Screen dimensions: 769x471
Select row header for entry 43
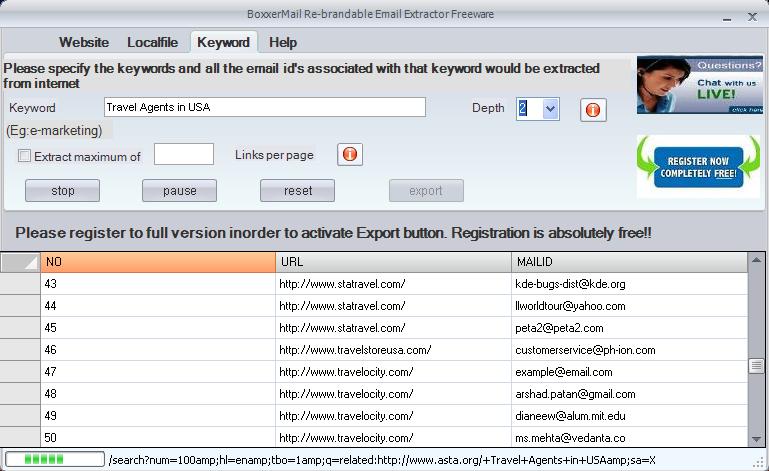pyautogui.click(x=20, y=284)
